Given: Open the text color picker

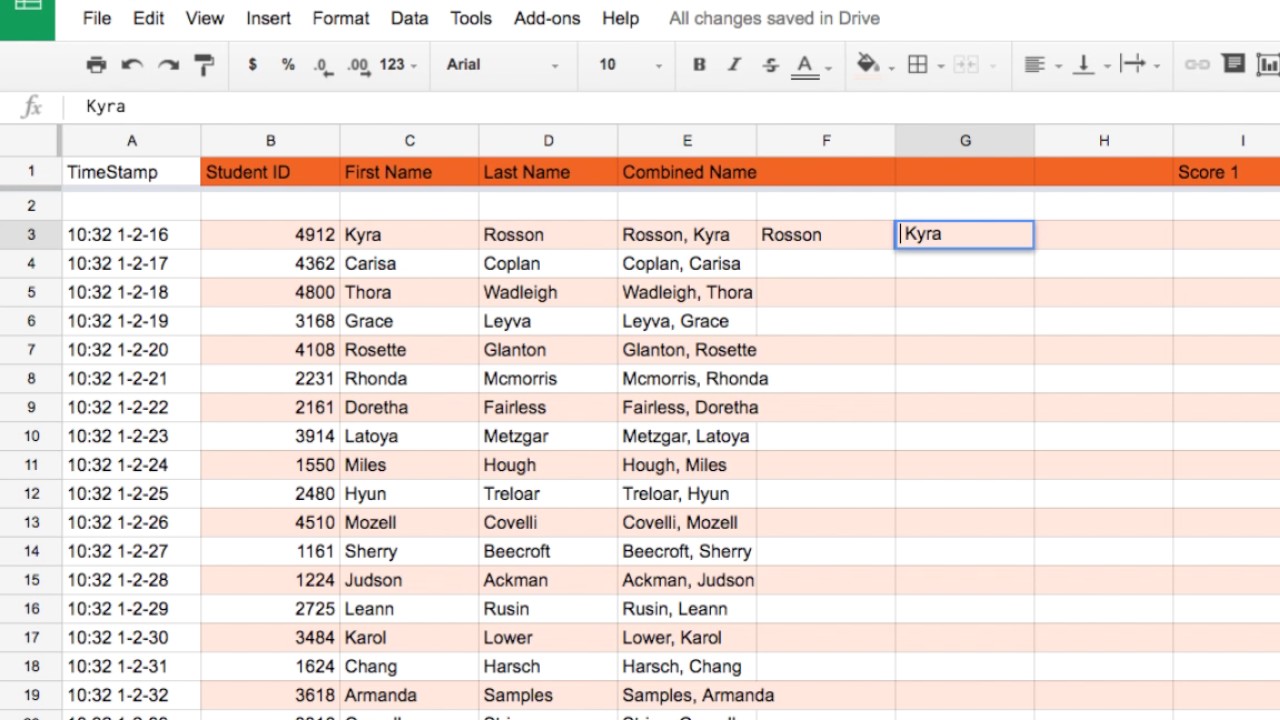Looking at the screenshot, I should point(810,65).
